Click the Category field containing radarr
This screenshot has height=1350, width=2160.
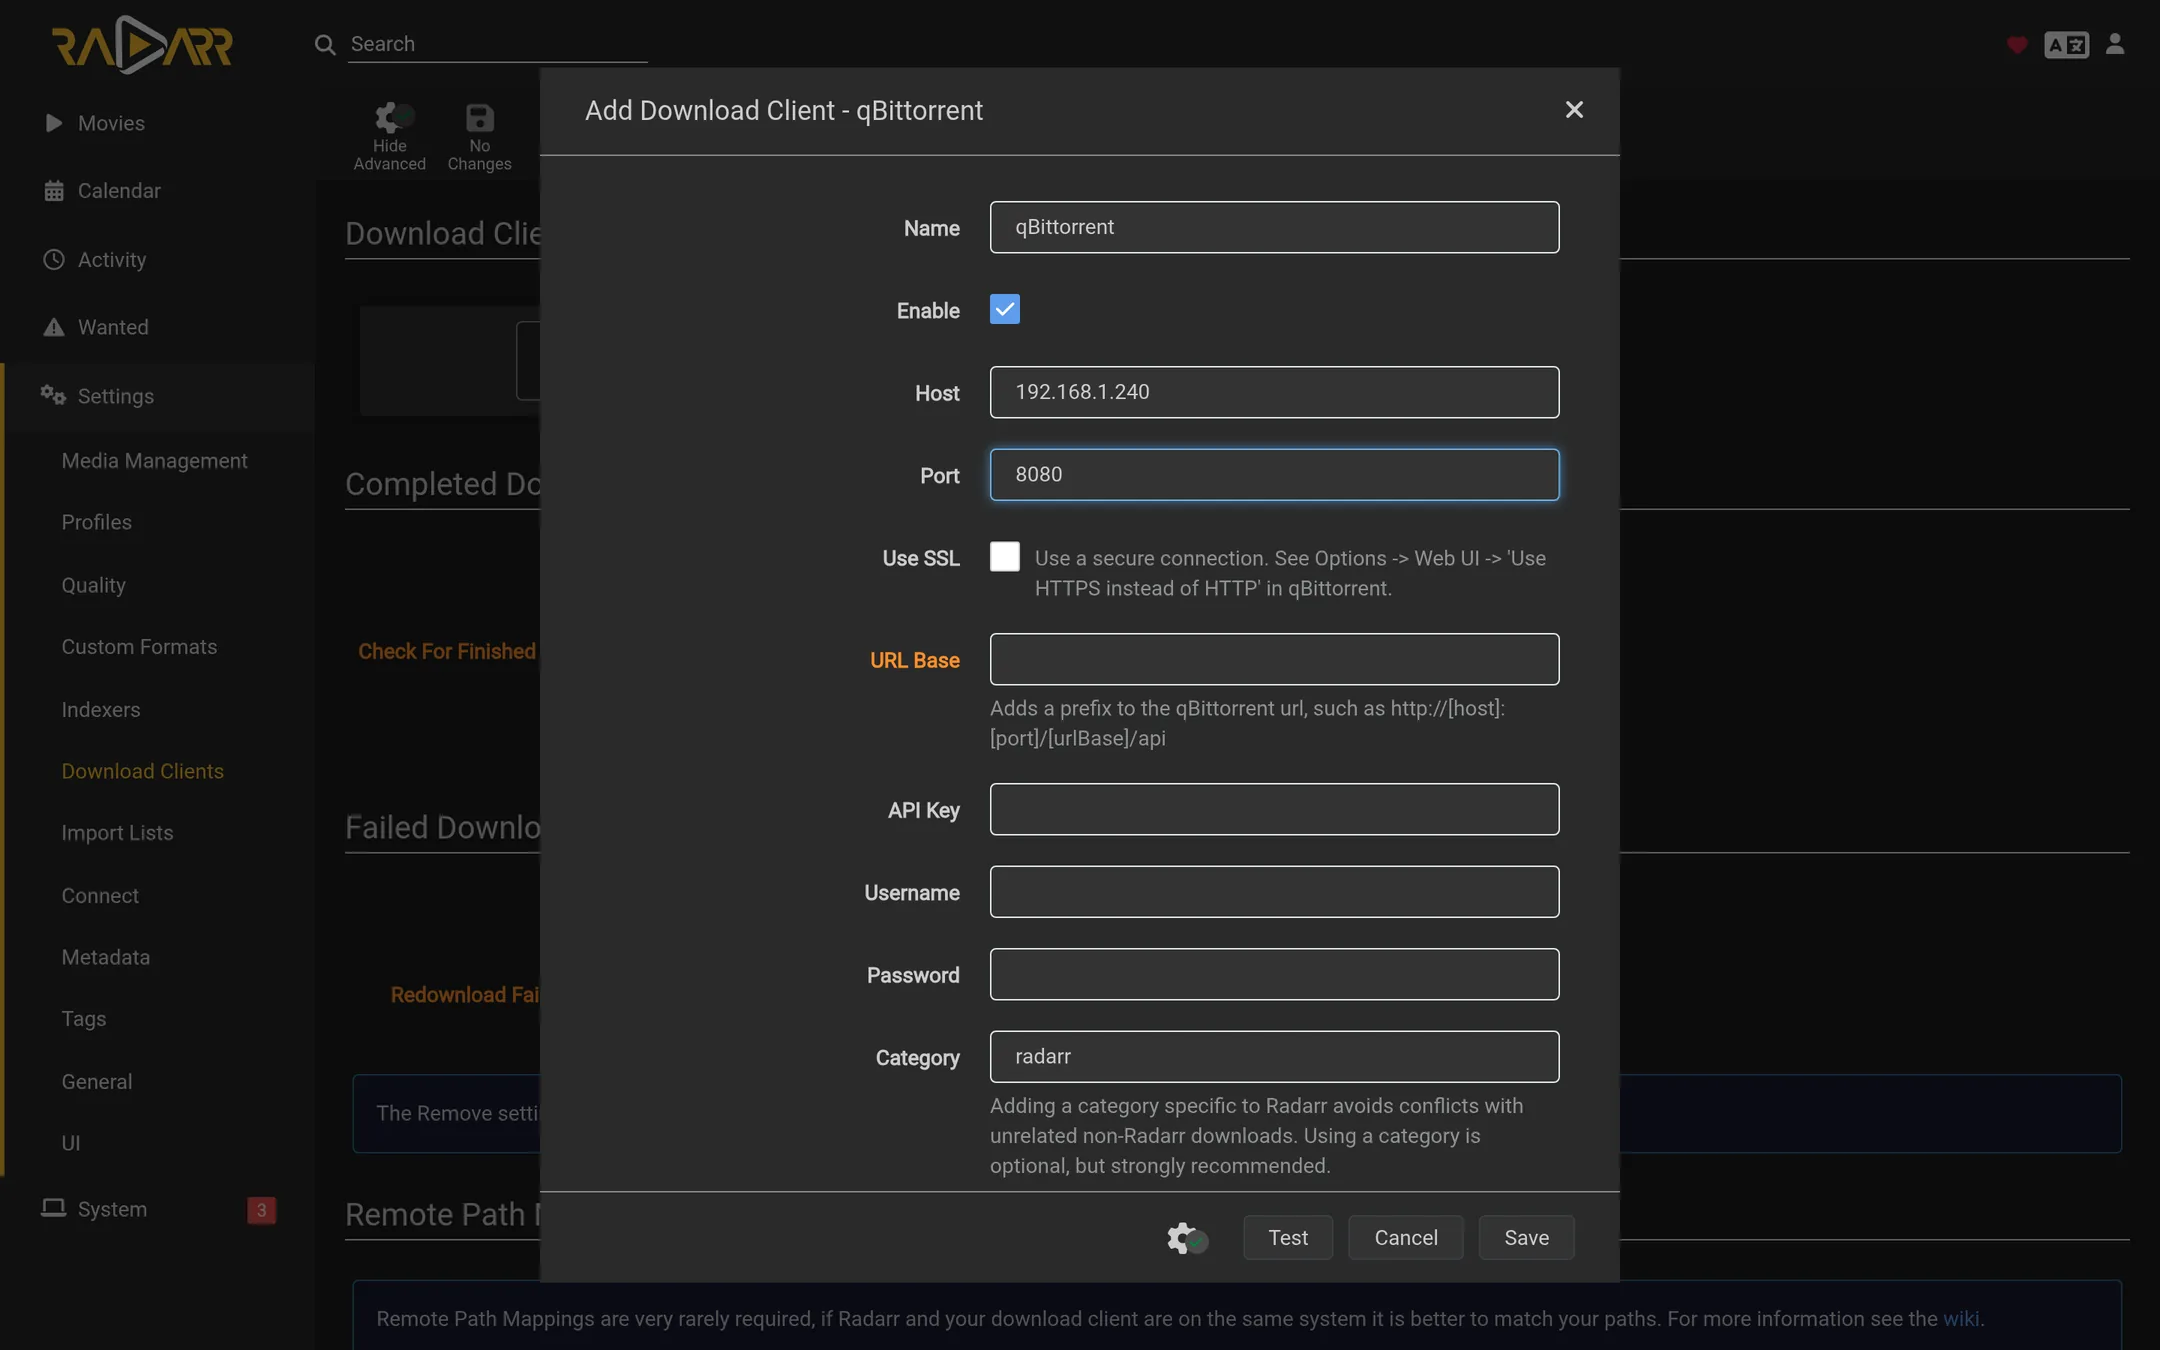(1274, 1057)
